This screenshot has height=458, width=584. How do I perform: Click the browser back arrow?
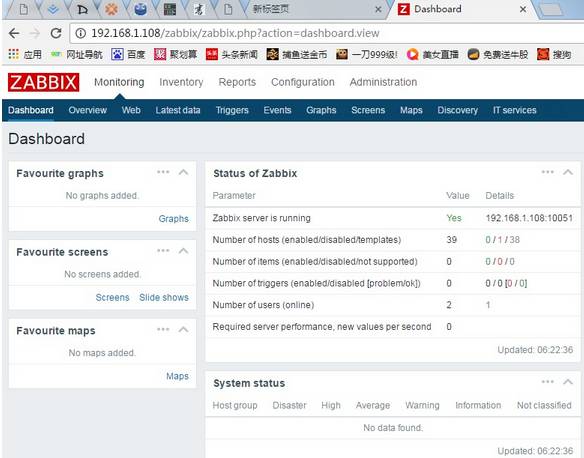click(x=14, y=34)
